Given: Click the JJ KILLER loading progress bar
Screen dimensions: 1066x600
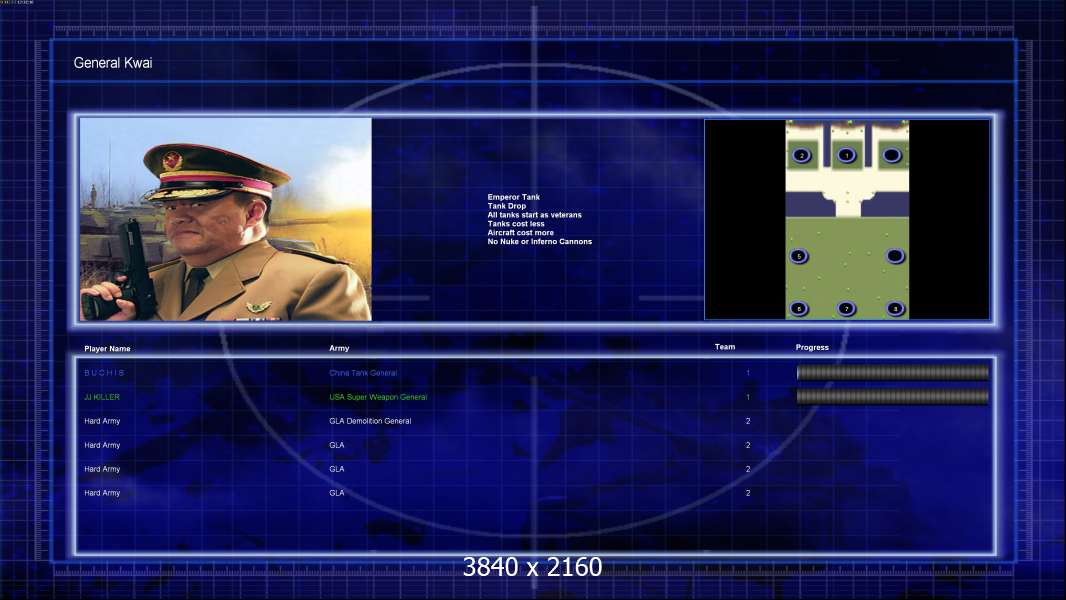Looking at the screenshot, I should (x=893, y=397).
